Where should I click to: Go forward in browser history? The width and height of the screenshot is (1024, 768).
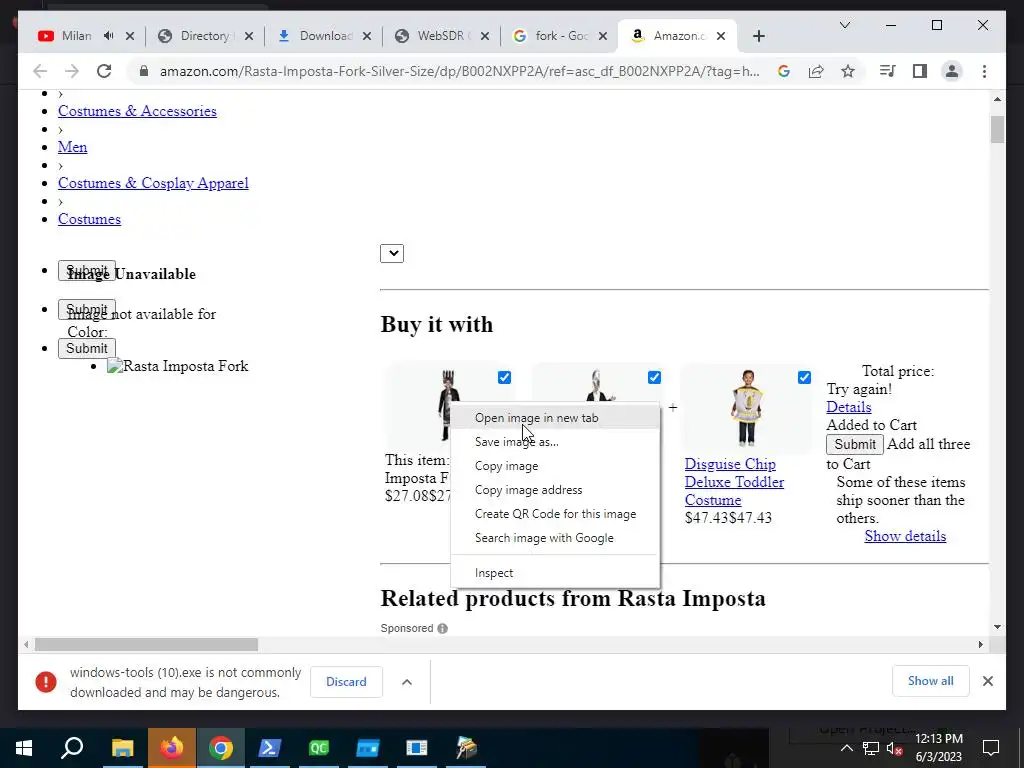[72, 71]
